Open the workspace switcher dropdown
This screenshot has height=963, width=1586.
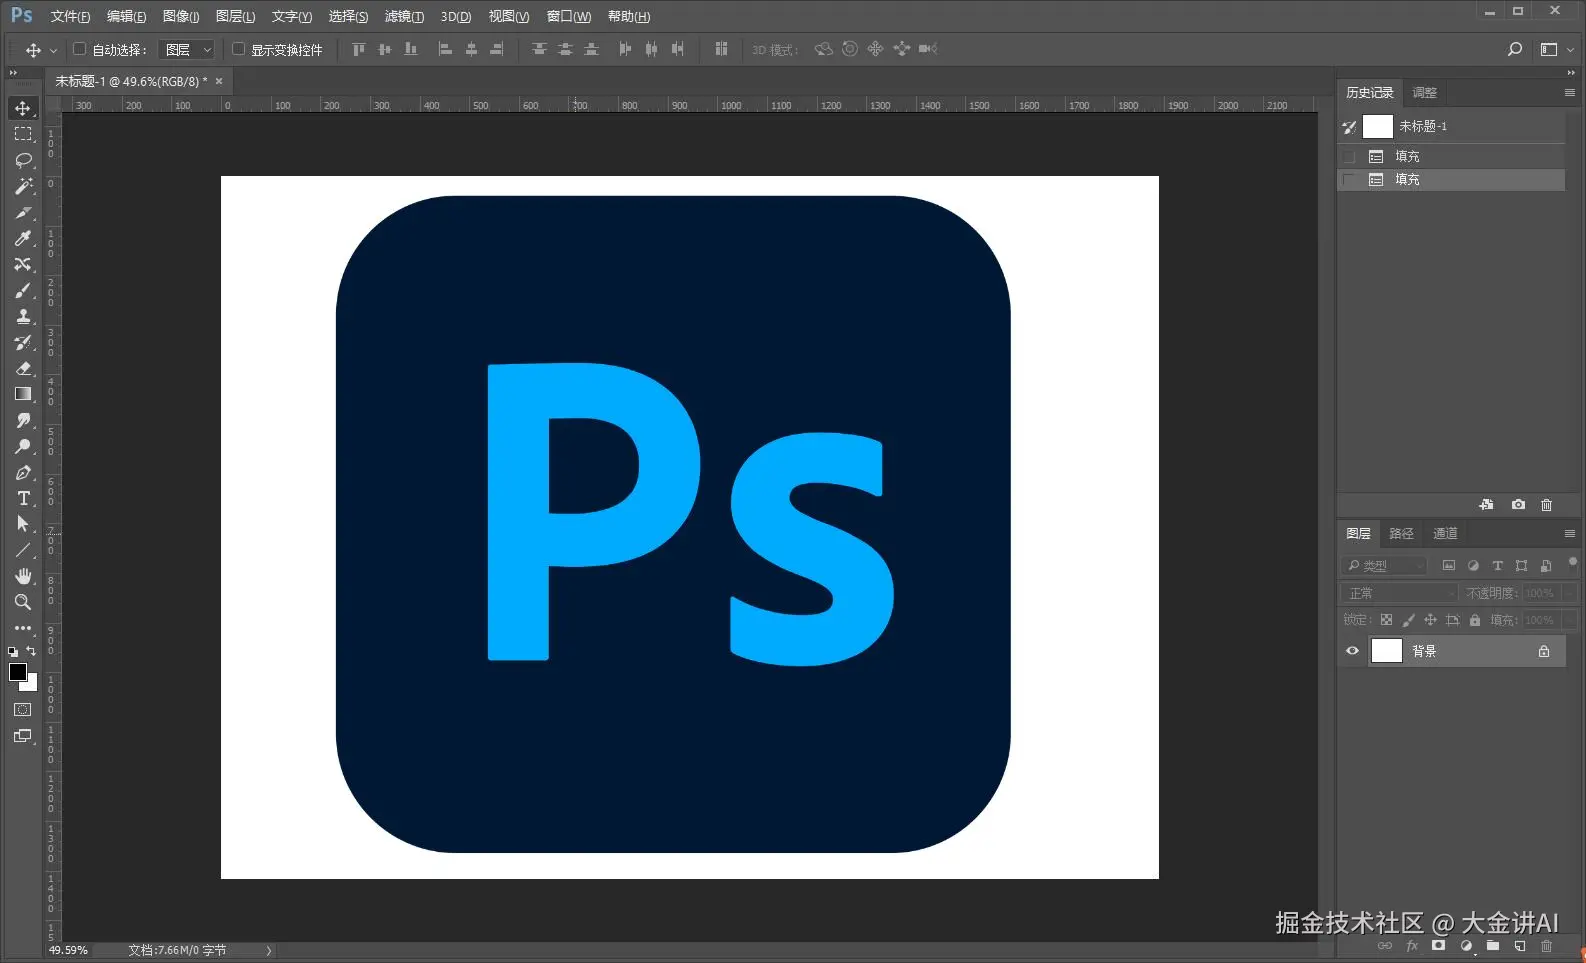click(x=1557, y=49)
